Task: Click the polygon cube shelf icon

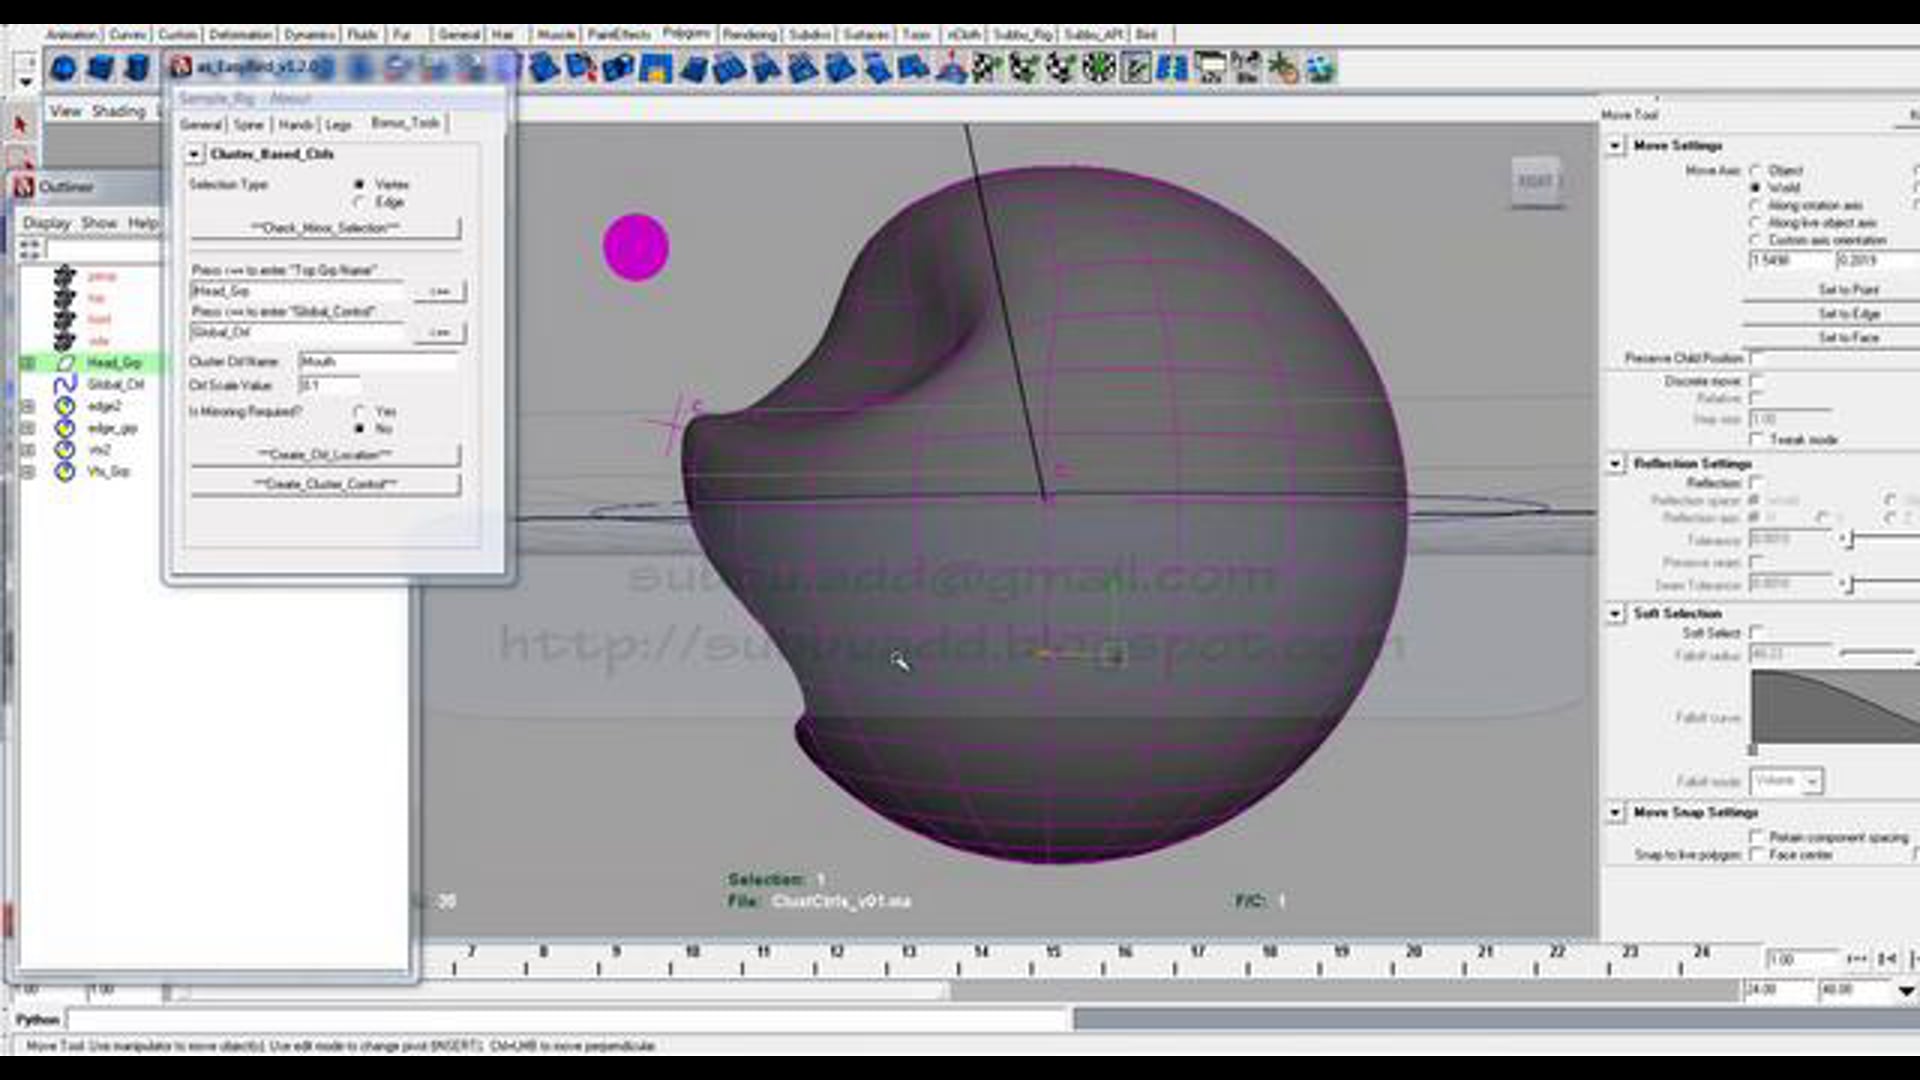Action: pyautogui.click(x=101, y=68)
